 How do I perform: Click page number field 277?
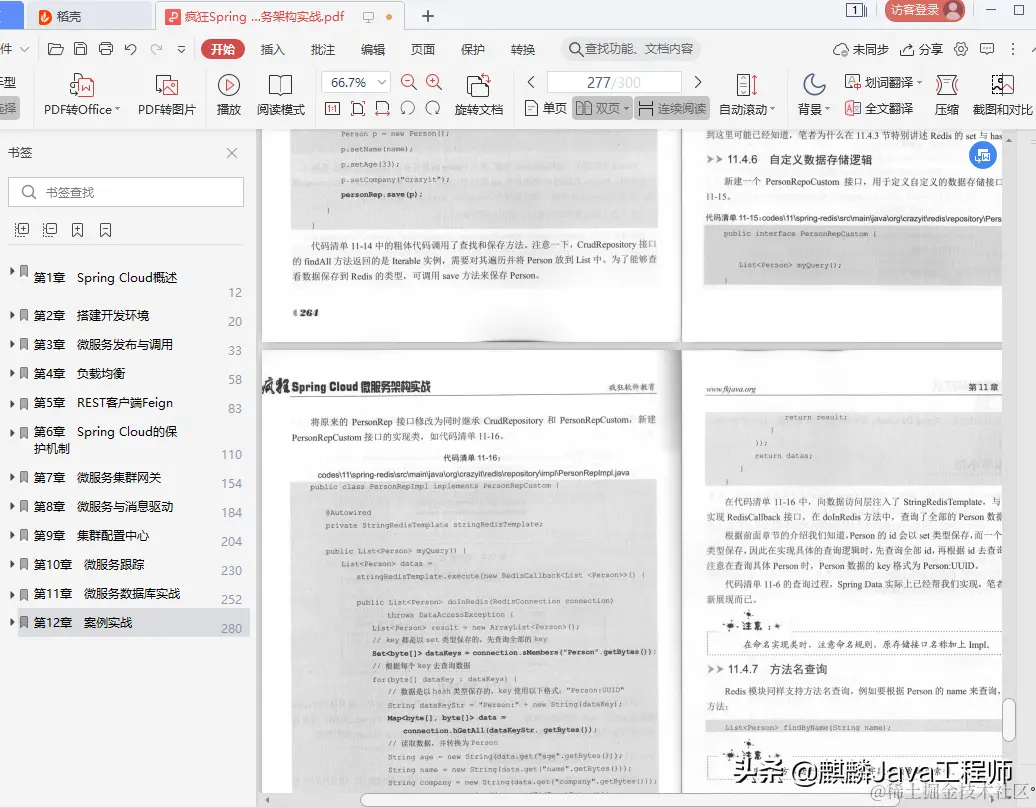pyautogui.click(x=614, y=82)
